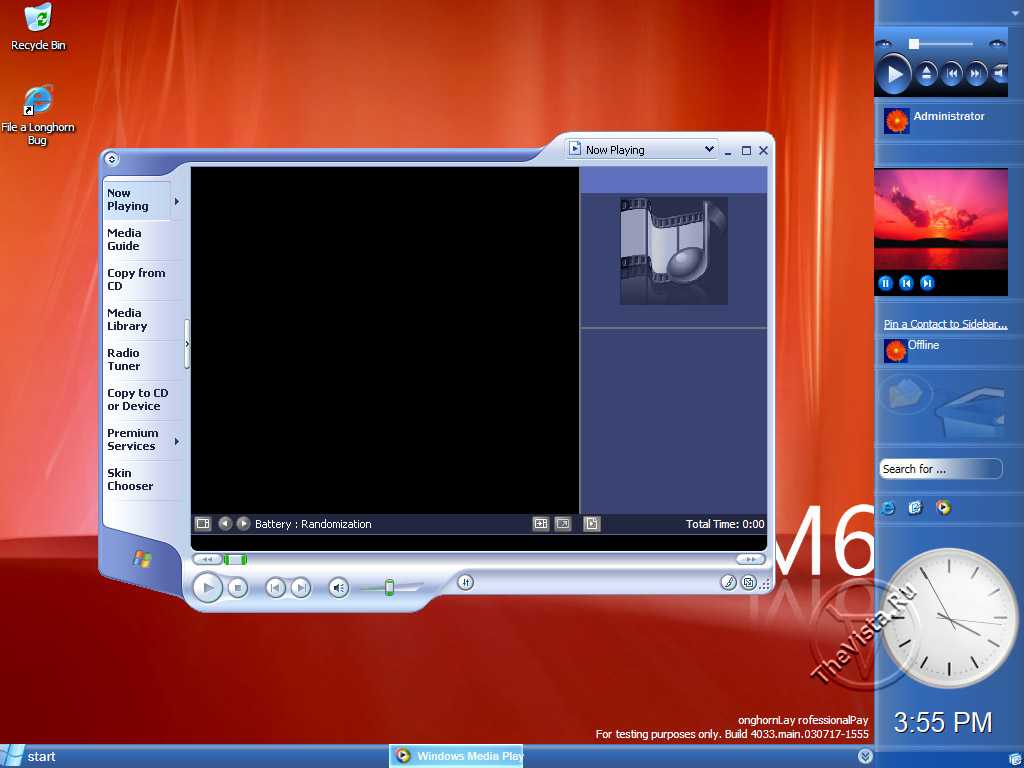1024x768 pixels.
Task: Open the Media Library tab
Action: click(x=127, y=319)
